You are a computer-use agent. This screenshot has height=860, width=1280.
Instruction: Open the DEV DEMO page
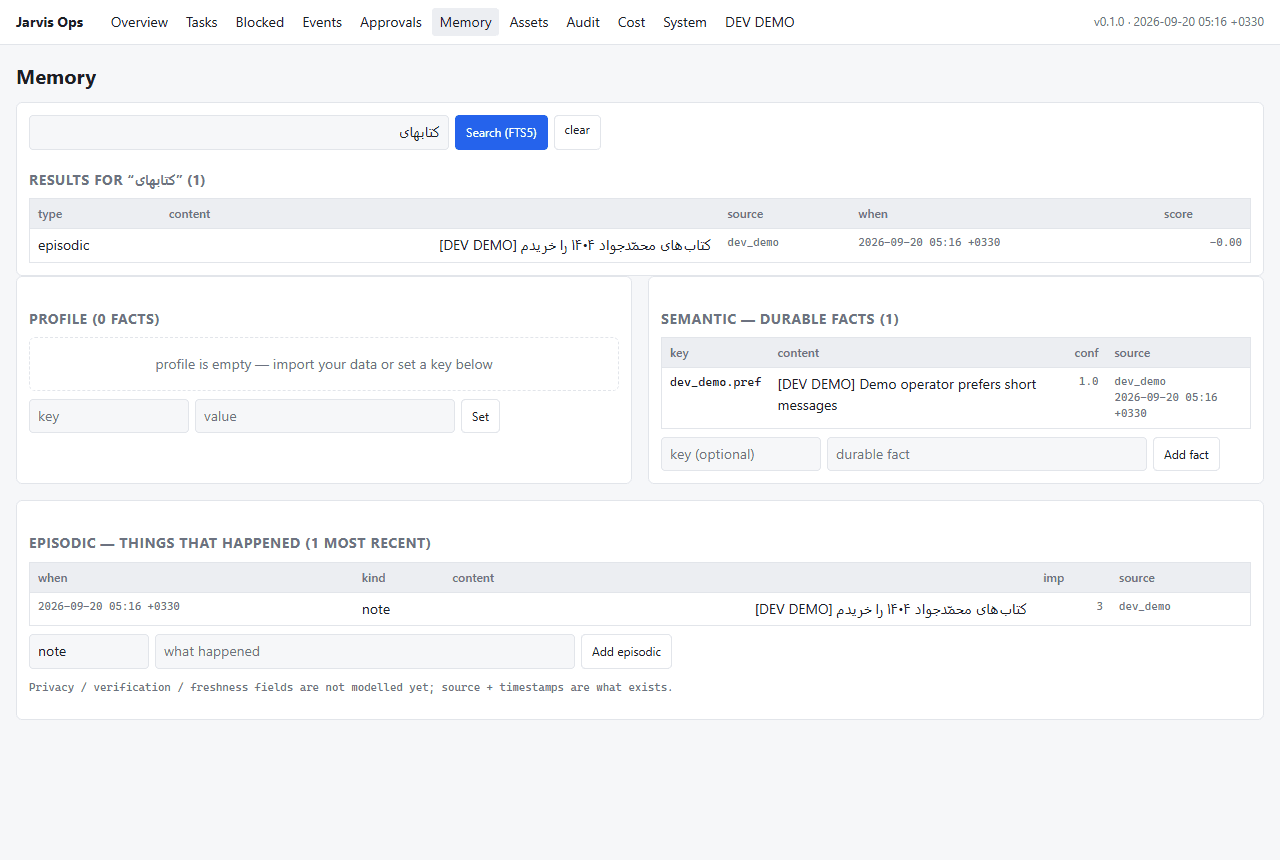[x=760, y=22]
